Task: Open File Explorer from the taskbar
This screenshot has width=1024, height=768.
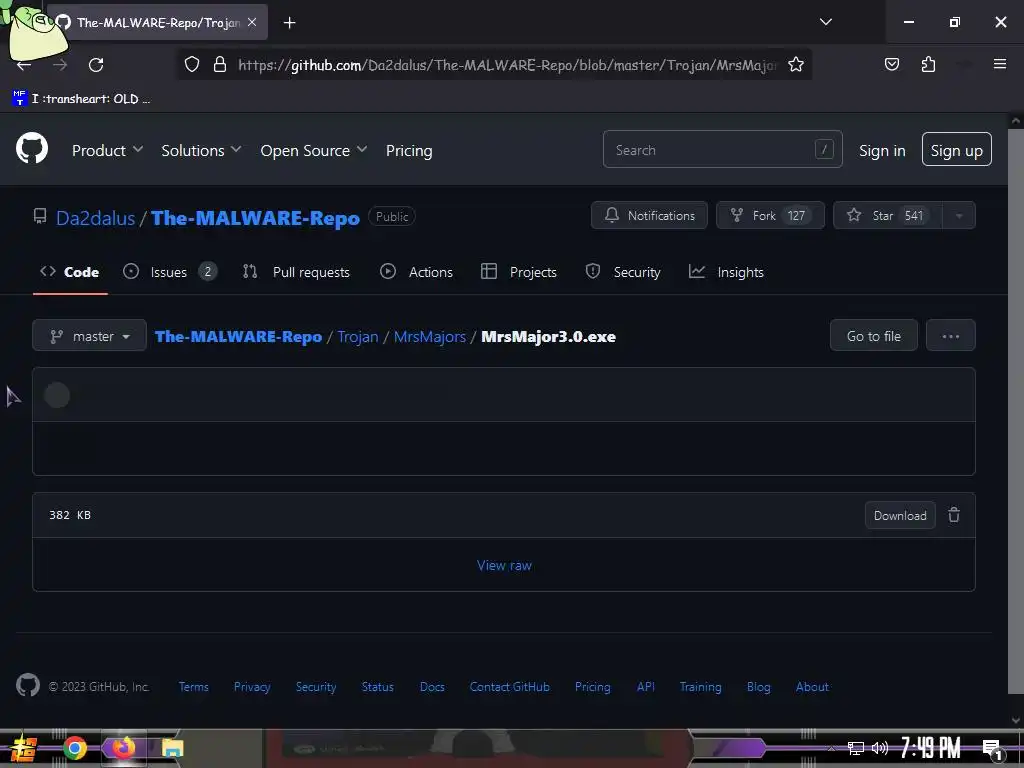Action: 172,748
